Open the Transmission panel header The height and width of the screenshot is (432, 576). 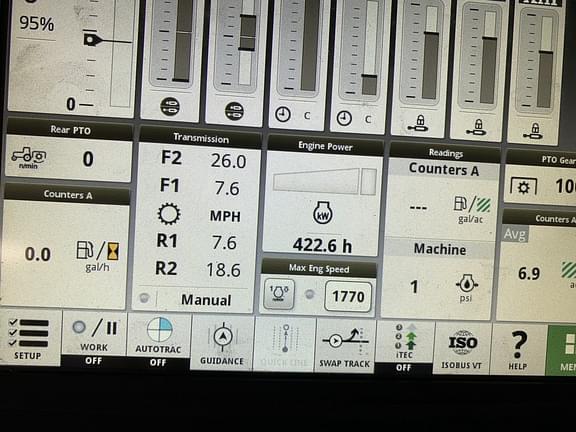coord(201,138)
